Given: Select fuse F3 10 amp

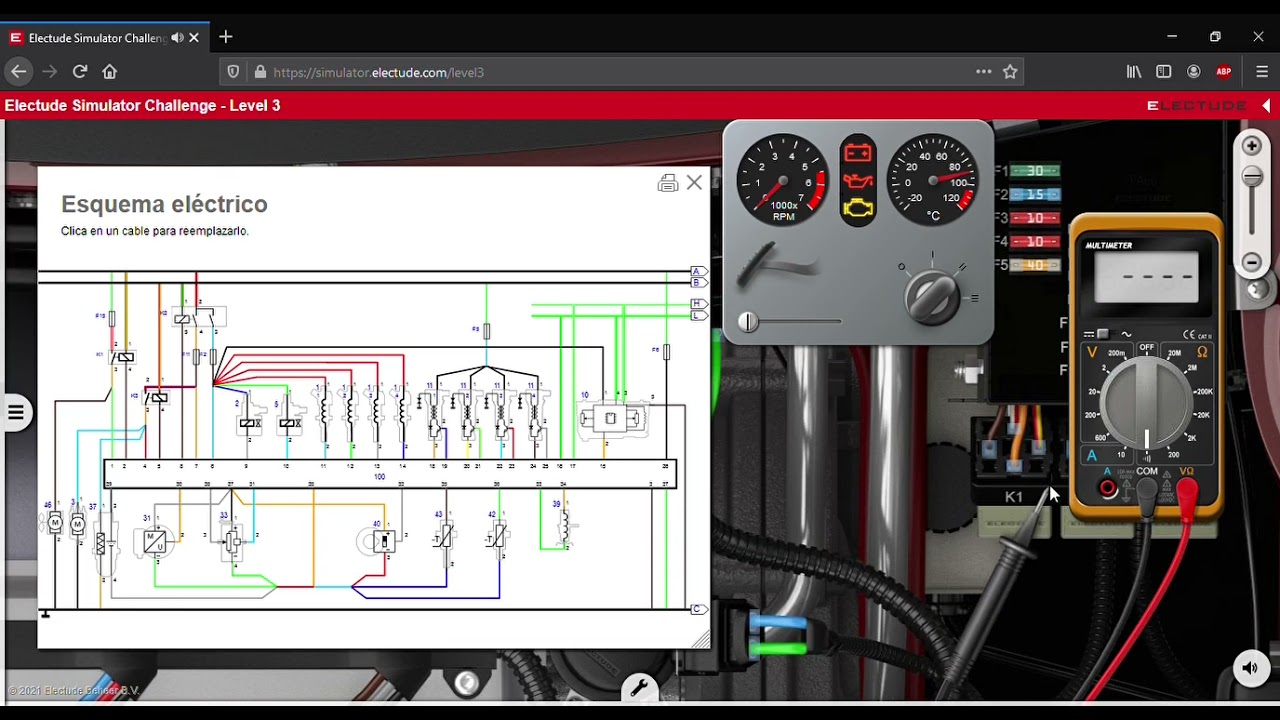Looking at the screenshot, I should (1034, 218).
